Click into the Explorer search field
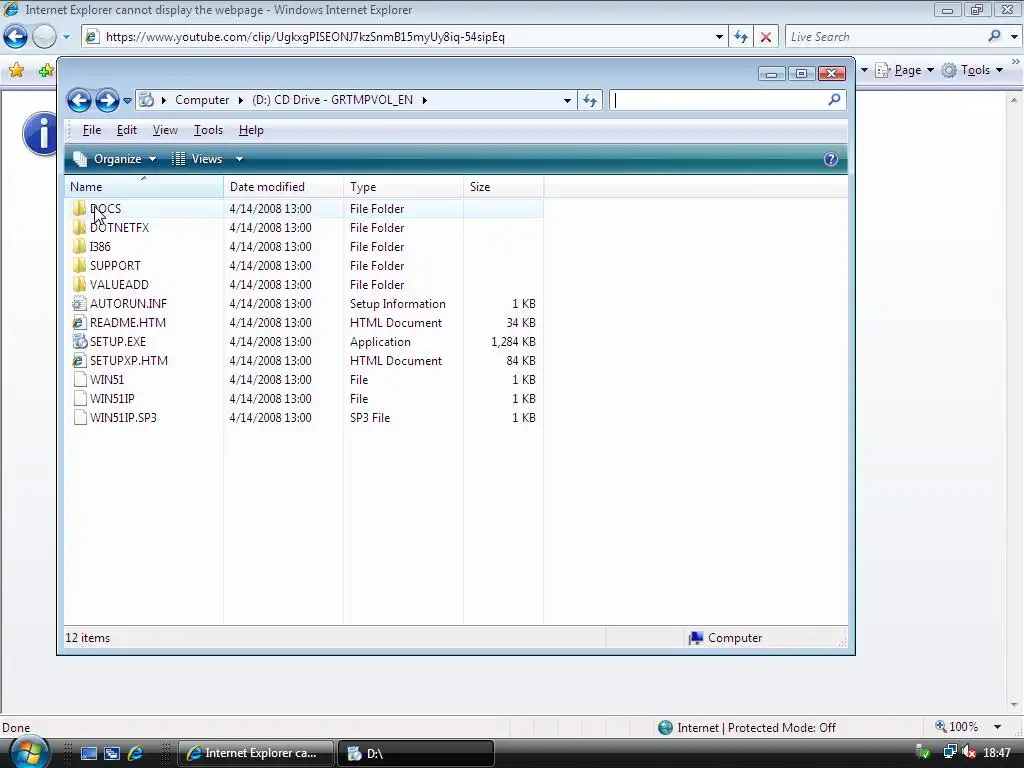 (x=718, y=100)
